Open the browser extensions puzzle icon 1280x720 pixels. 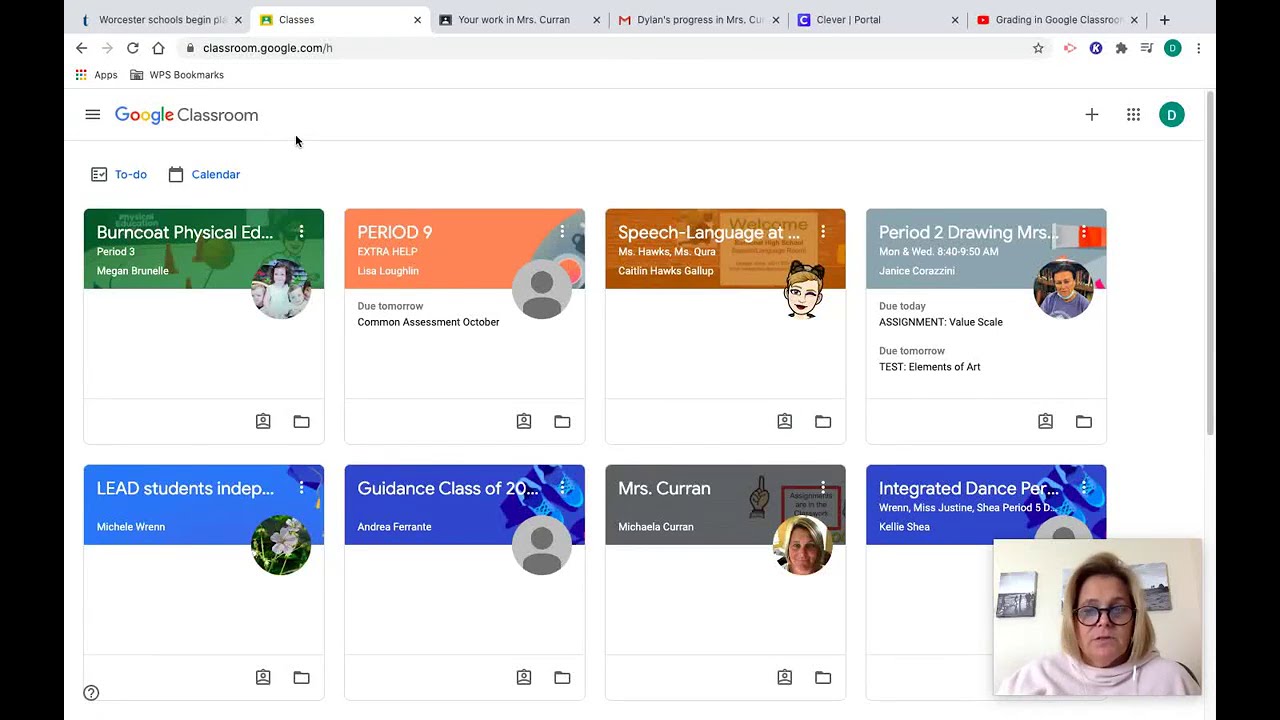pos(1121,48)
